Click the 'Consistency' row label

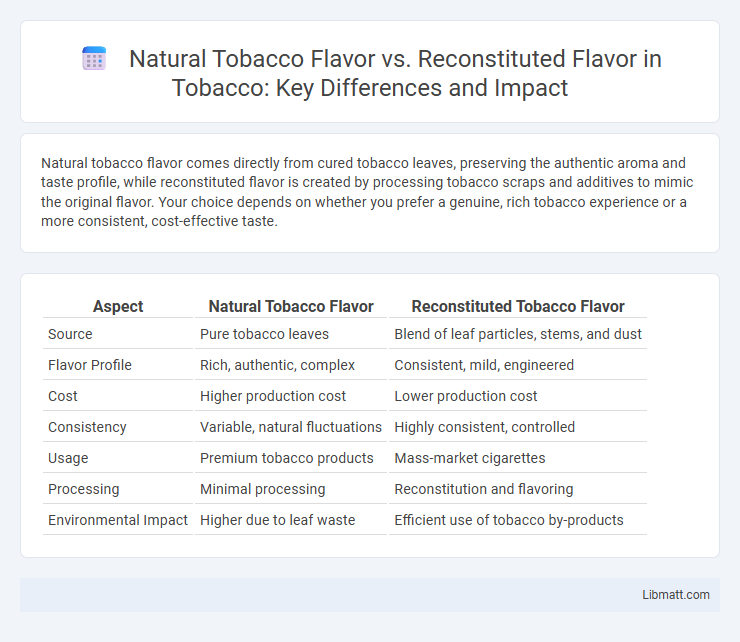87,427
